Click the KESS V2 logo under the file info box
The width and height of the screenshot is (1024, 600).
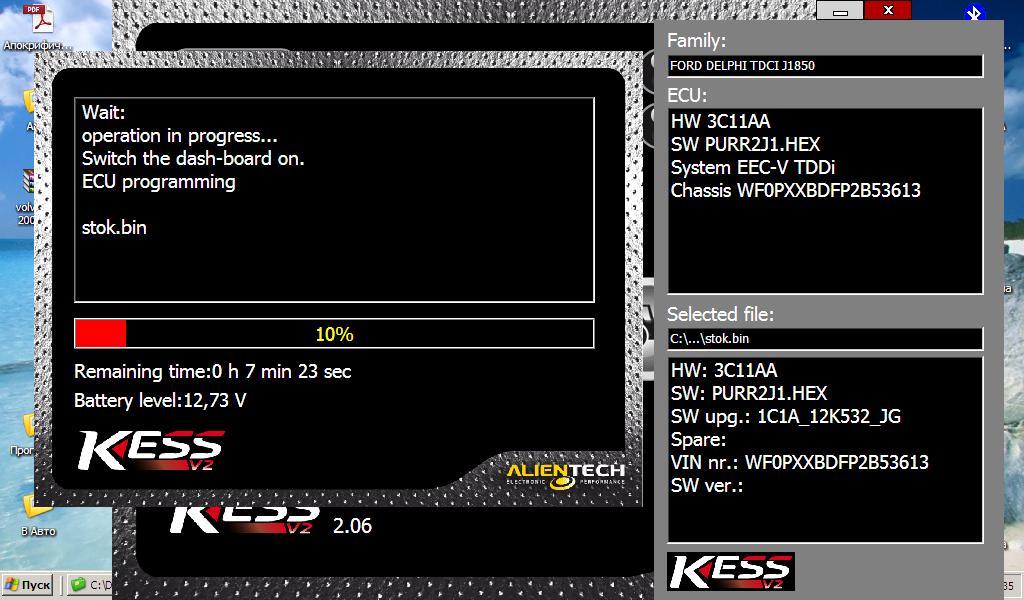coord(731,571)
